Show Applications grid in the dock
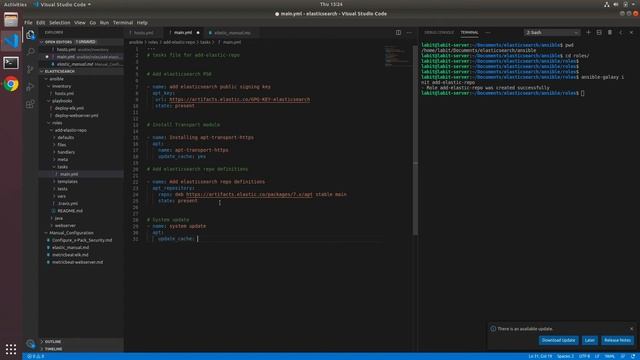Screen dimensions: 640x360 click(11, 349)
